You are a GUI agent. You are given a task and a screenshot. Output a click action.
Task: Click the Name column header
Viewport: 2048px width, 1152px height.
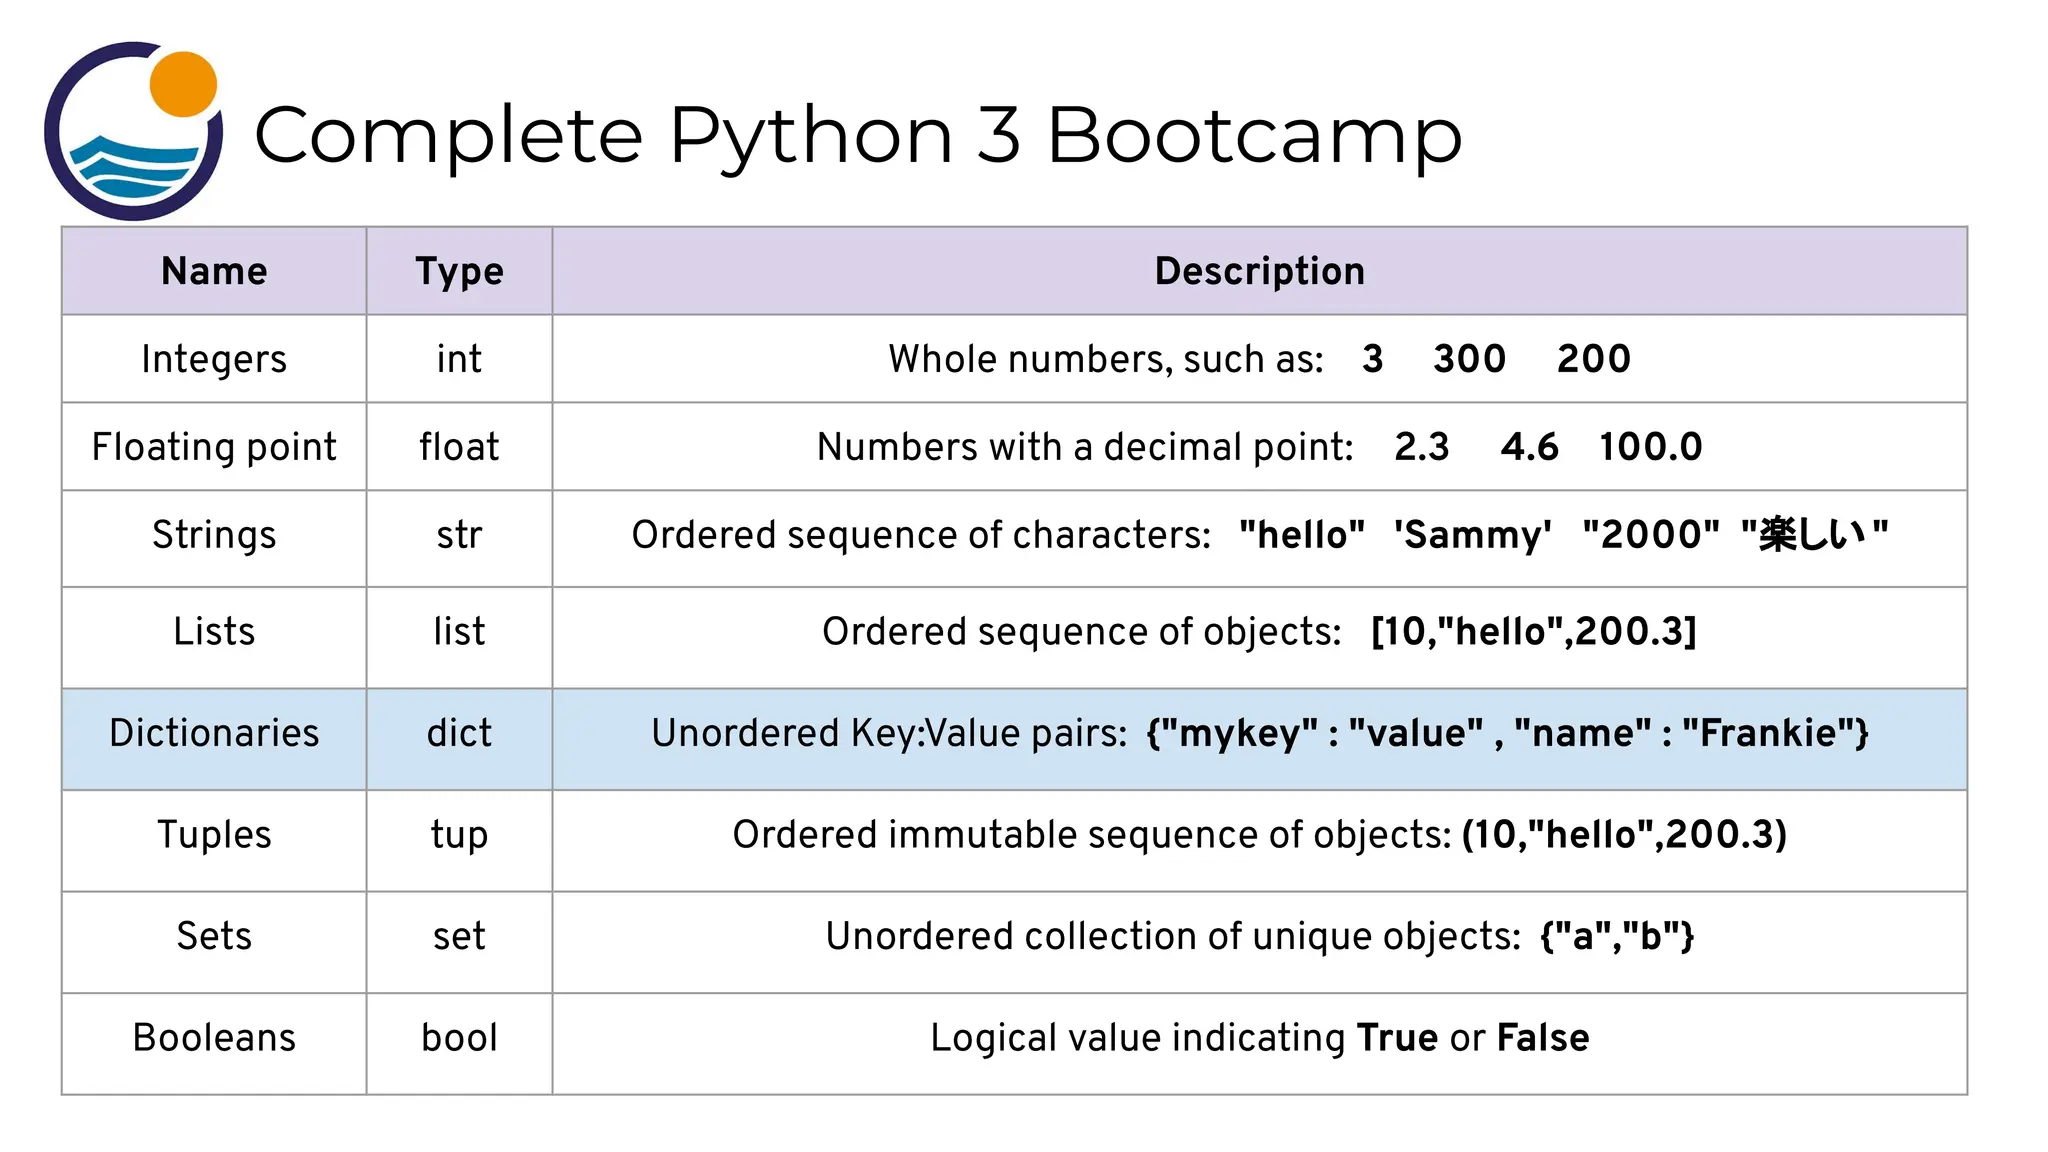(x=214, y=272)
